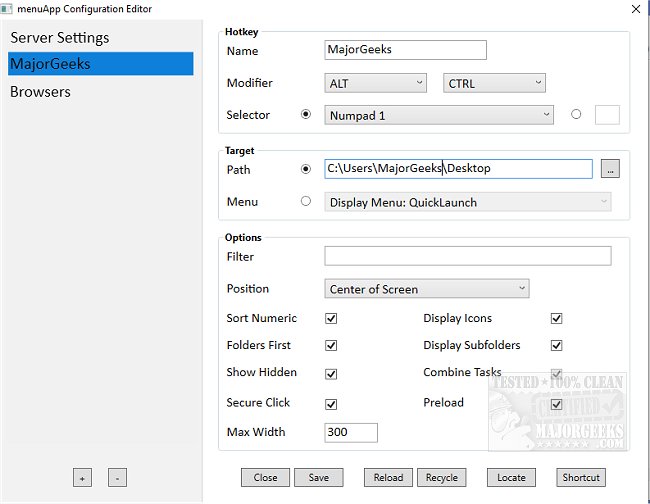Click the Reload button
The height and width of the screenshot is (504, 650).
pos(388,478)
